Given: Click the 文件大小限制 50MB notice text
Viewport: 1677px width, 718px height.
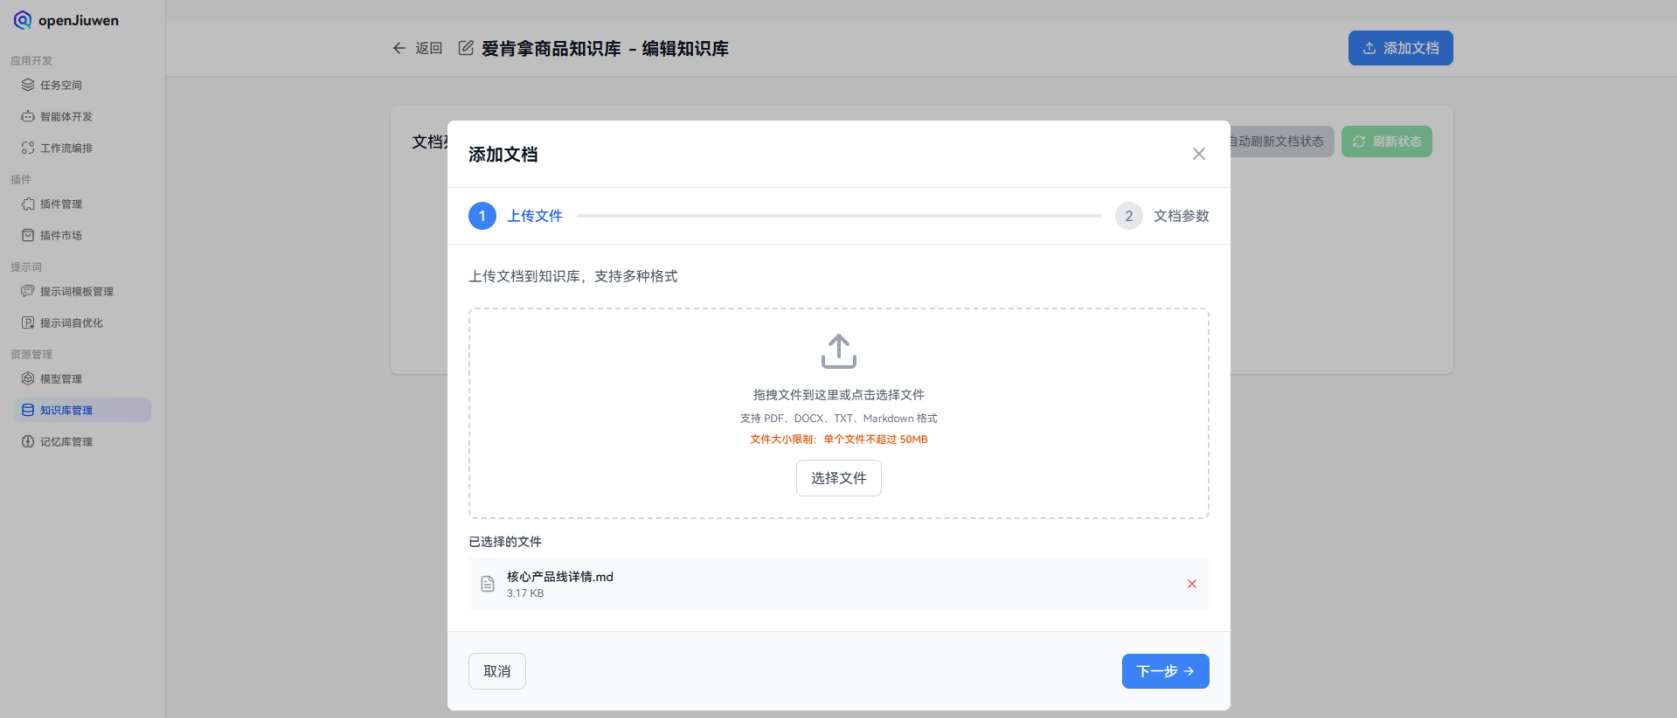Looking at the screenshot, I should tap(839, 439).
